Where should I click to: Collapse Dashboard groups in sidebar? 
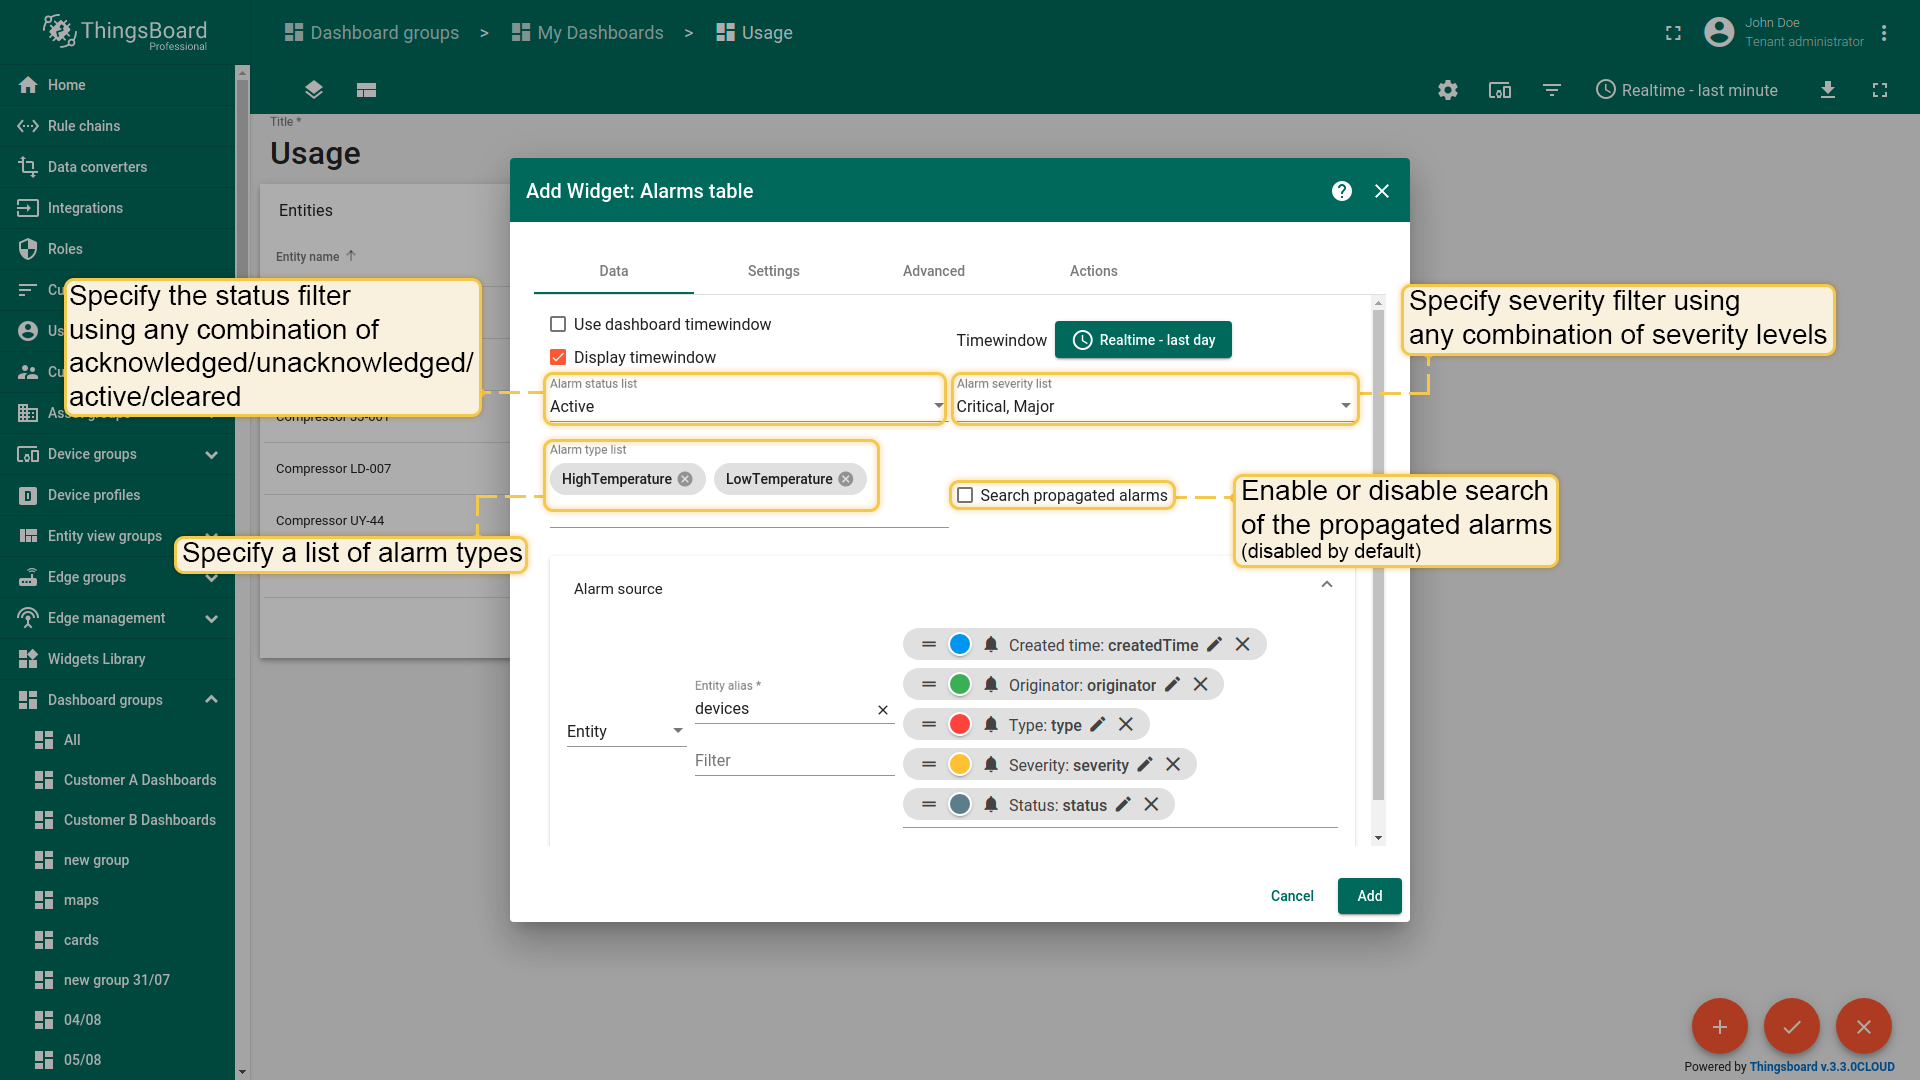(x=212, y=700)
